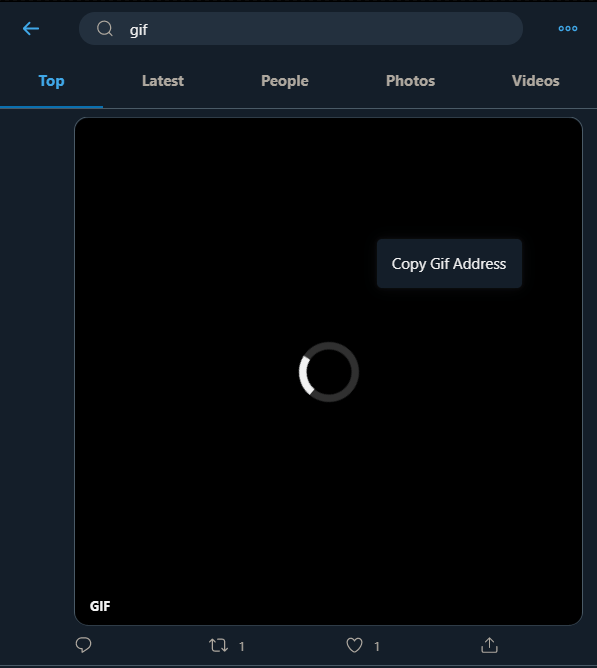
Task: Click the magnifying glass search icon
Action: coord(105,29)
